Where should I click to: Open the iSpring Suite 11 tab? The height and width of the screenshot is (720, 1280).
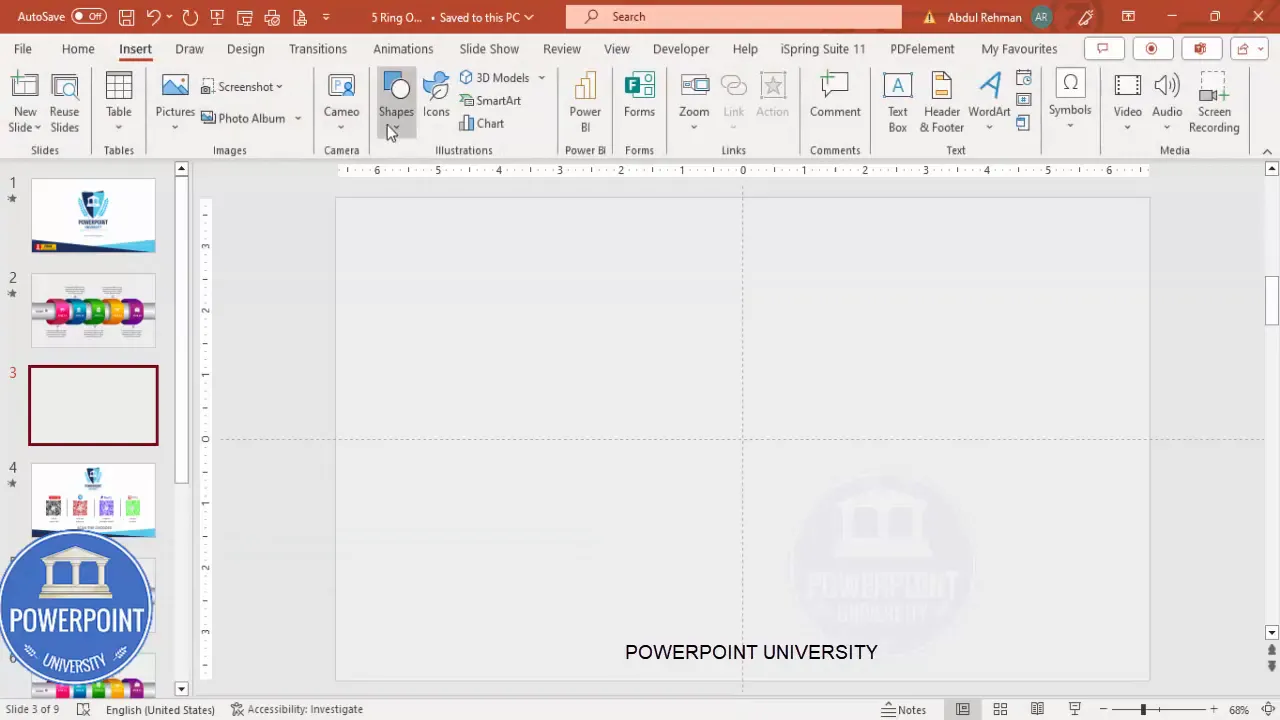(823, 49)
